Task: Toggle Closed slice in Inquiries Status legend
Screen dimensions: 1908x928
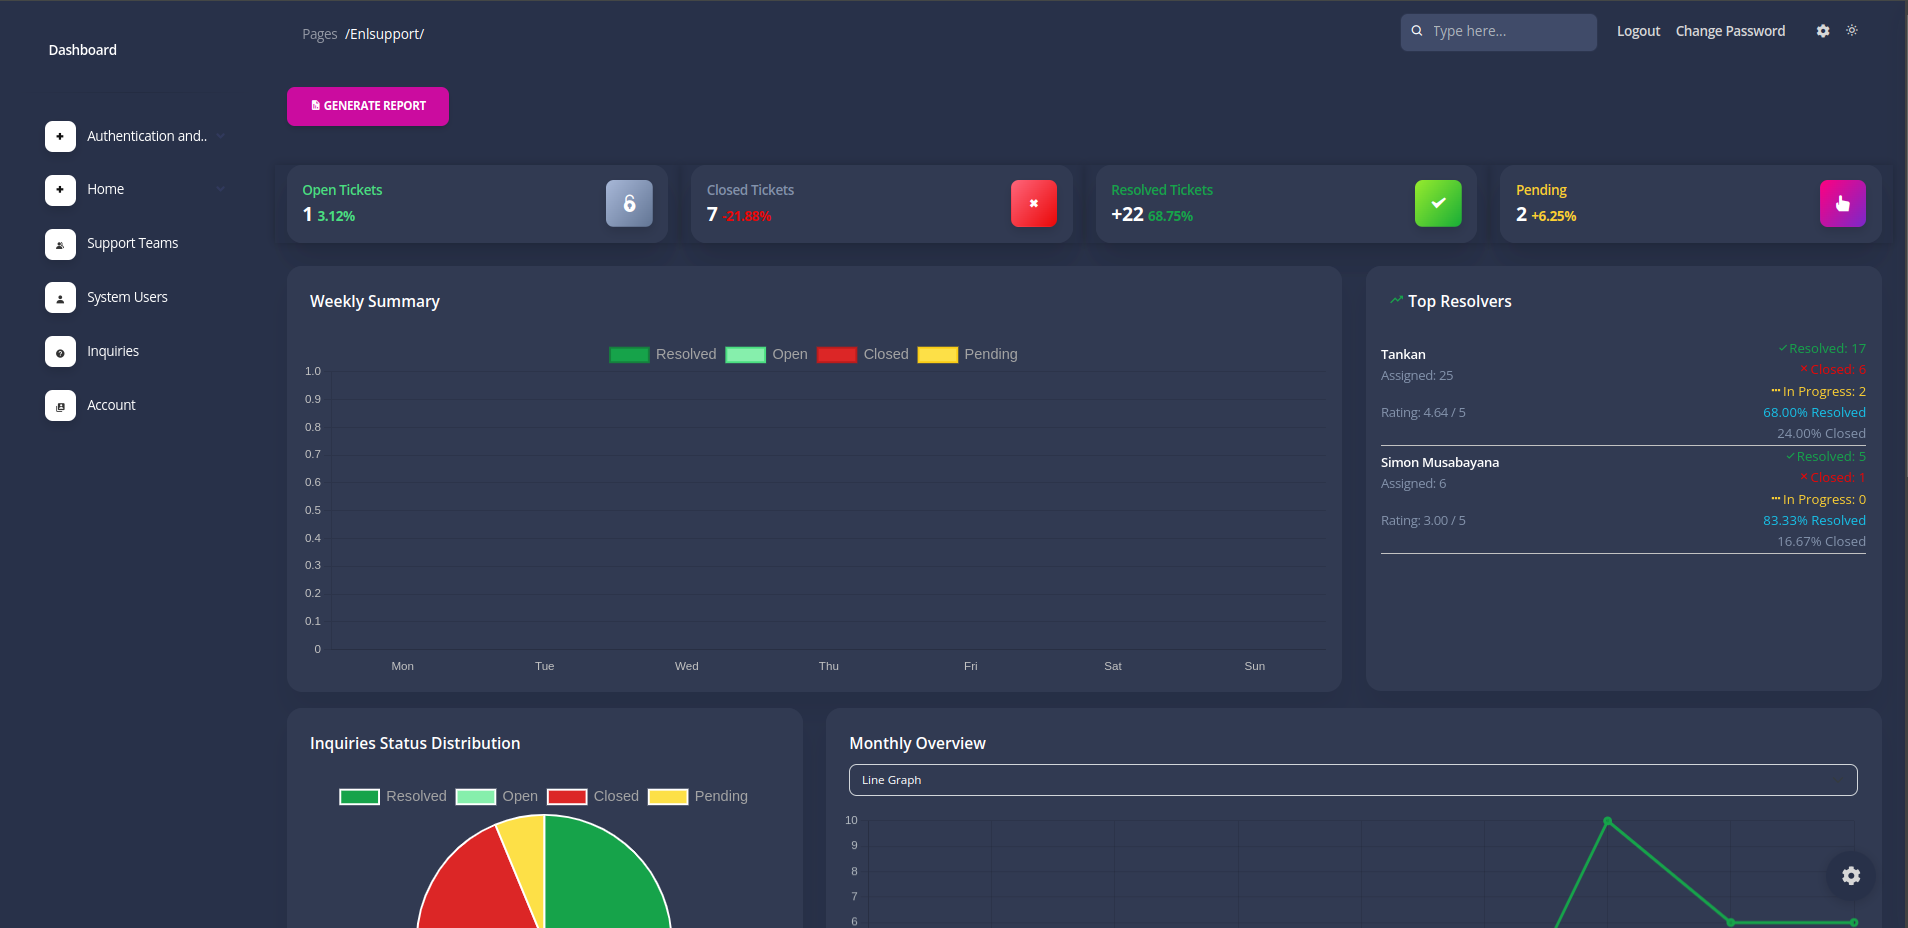Action: coord(592,797)
